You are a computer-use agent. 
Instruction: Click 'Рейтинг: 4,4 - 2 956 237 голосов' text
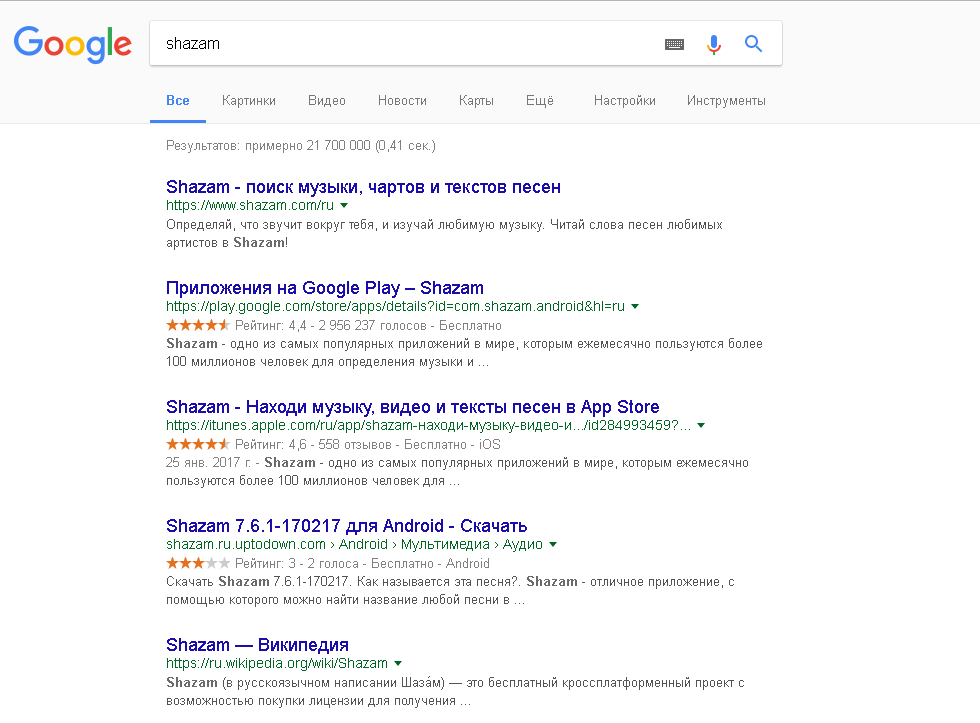click(368, 326)
